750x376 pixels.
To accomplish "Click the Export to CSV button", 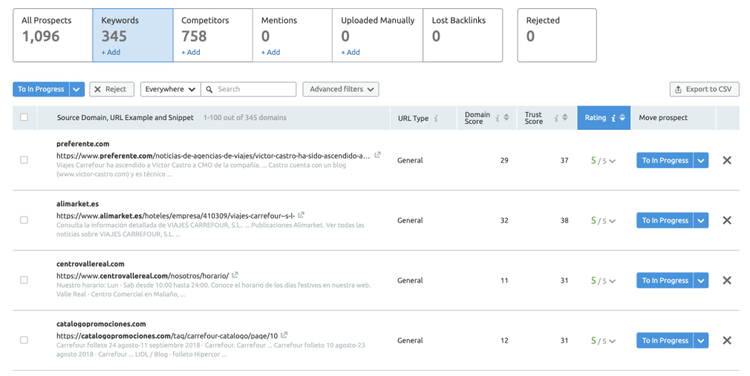I will 704,89.
